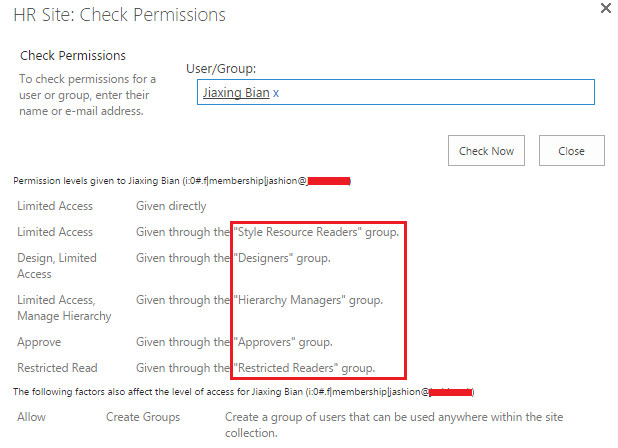Click the Close button
This screenshot has width=618, height=448.
(571, 151)
